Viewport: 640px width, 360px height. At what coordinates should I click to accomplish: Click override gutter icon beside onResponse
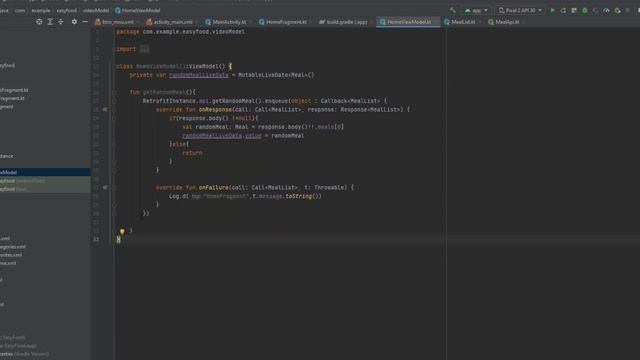click(105, 109)
